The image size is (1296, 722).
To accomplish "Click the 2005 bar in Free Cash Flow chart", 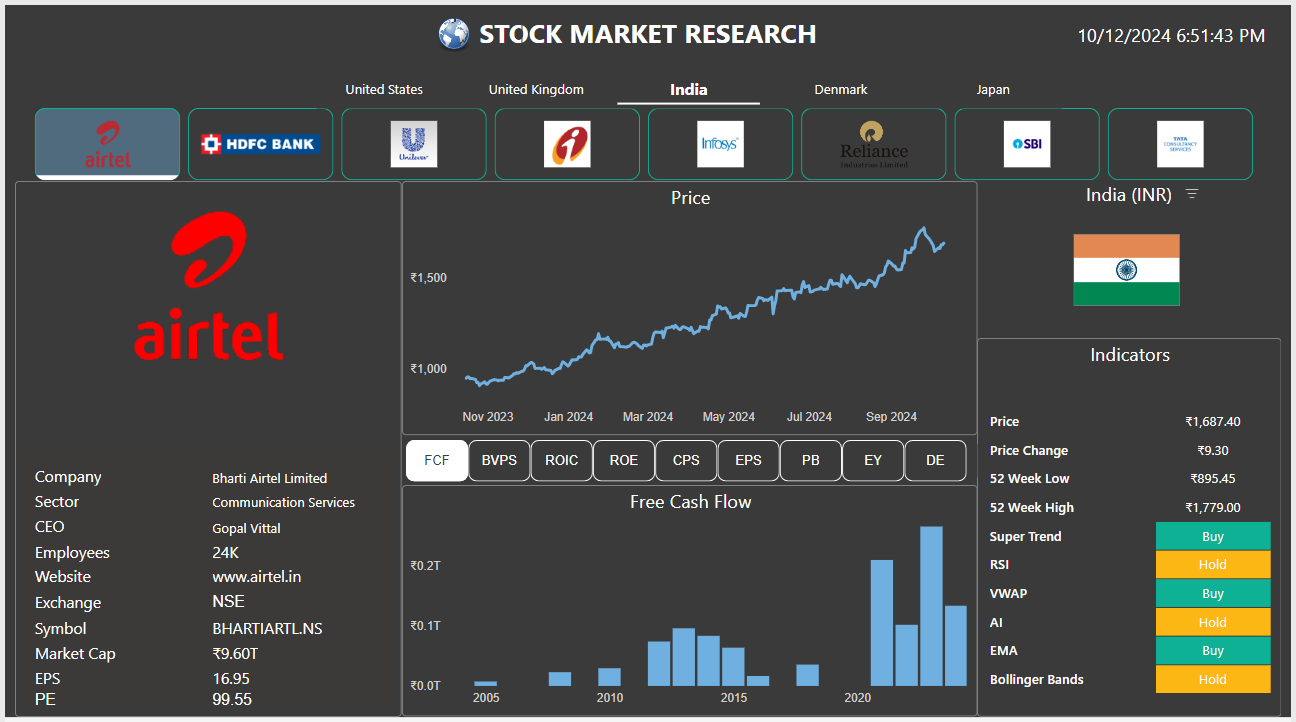I will coord(485,683).
